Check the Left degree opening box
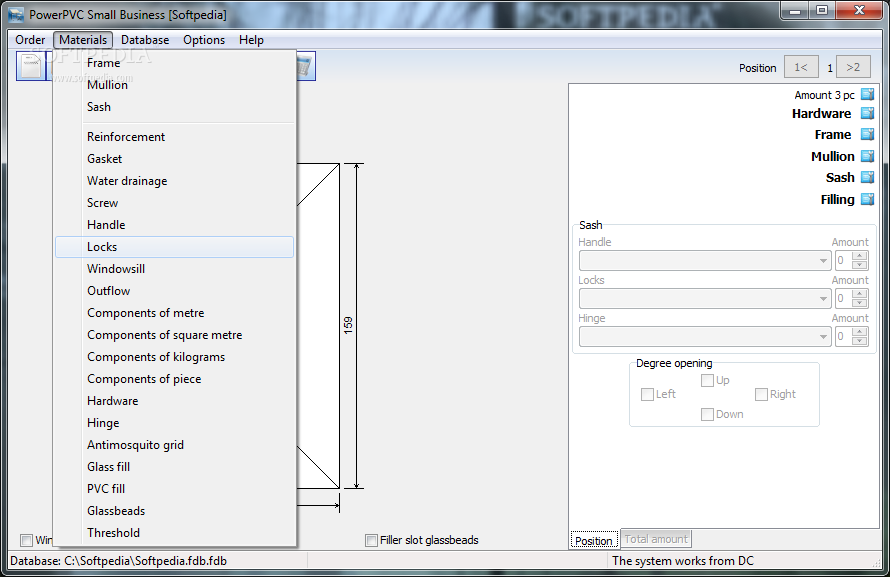890x577 pixels. point(647,394)
